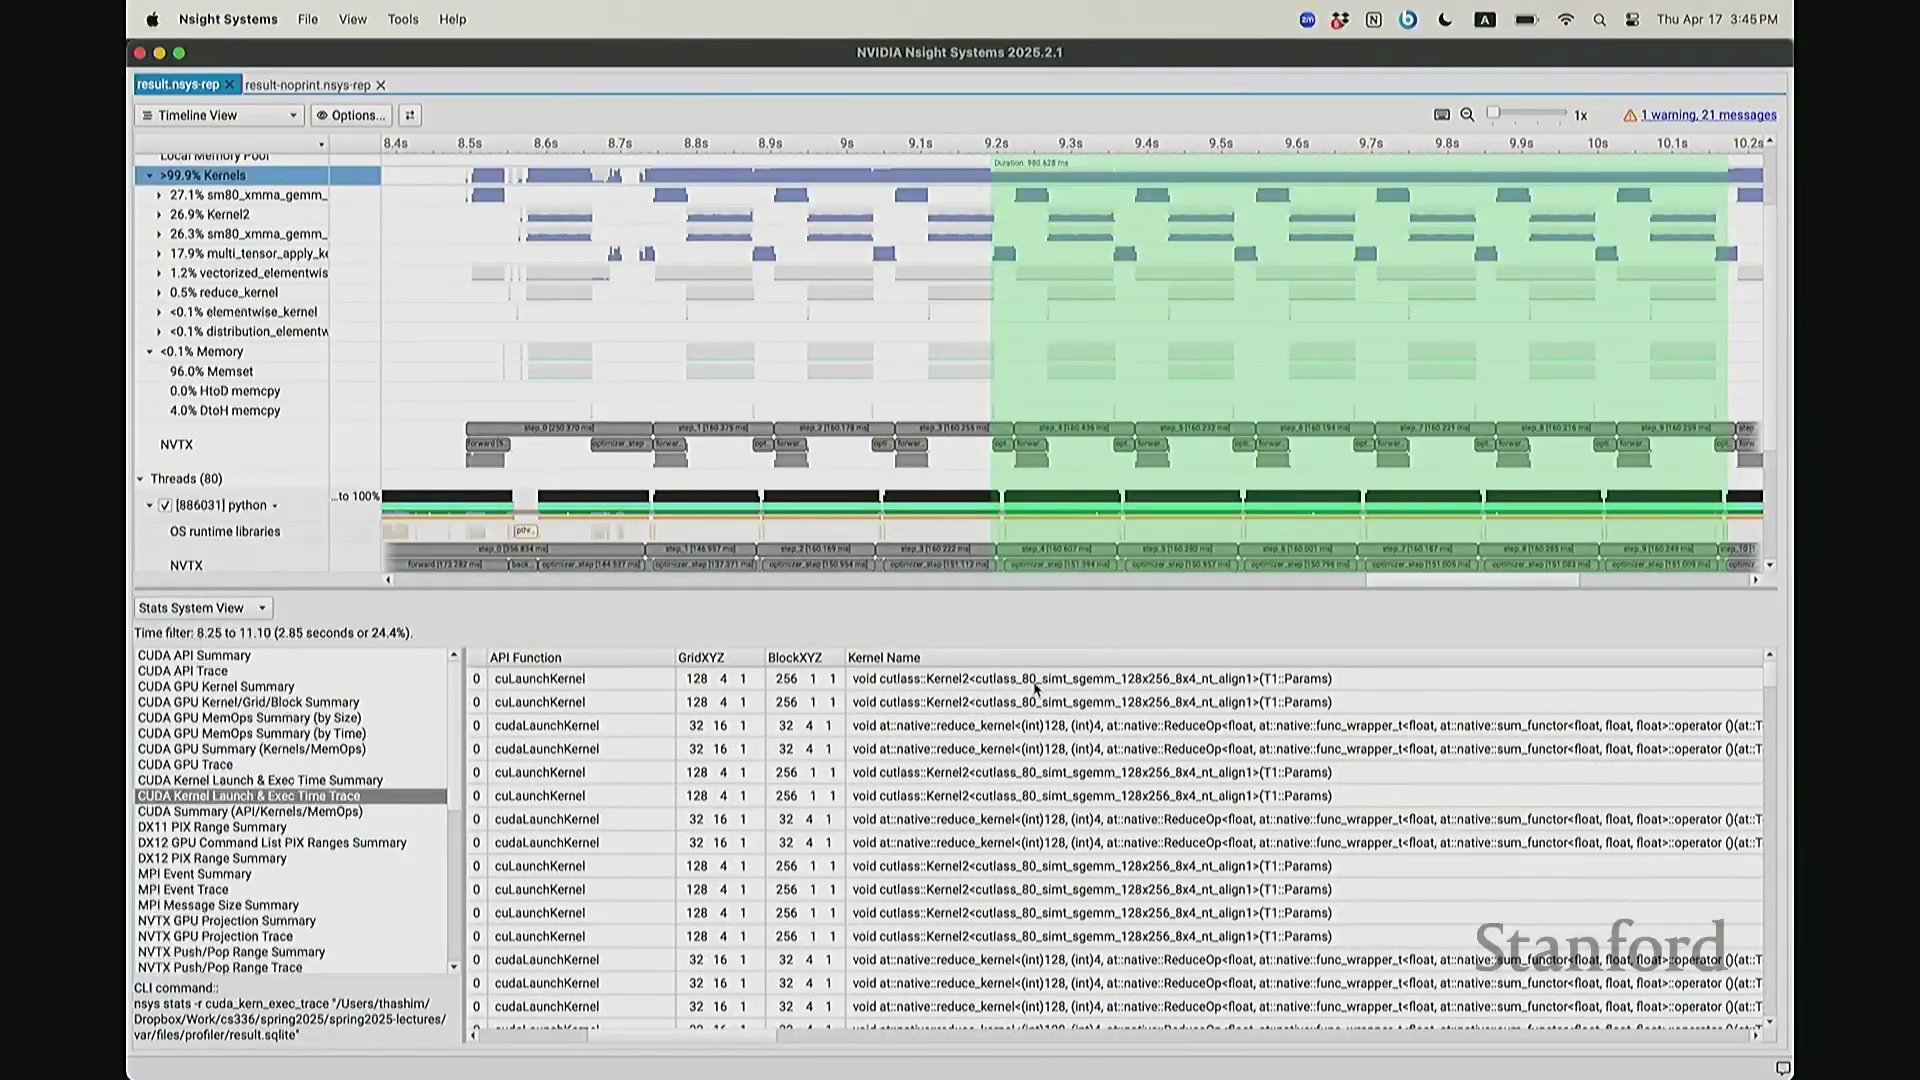Select CUDA GPU Kernel Summary report
Viewport: 1920px width, 1080px height.
[x=216, y=687]
